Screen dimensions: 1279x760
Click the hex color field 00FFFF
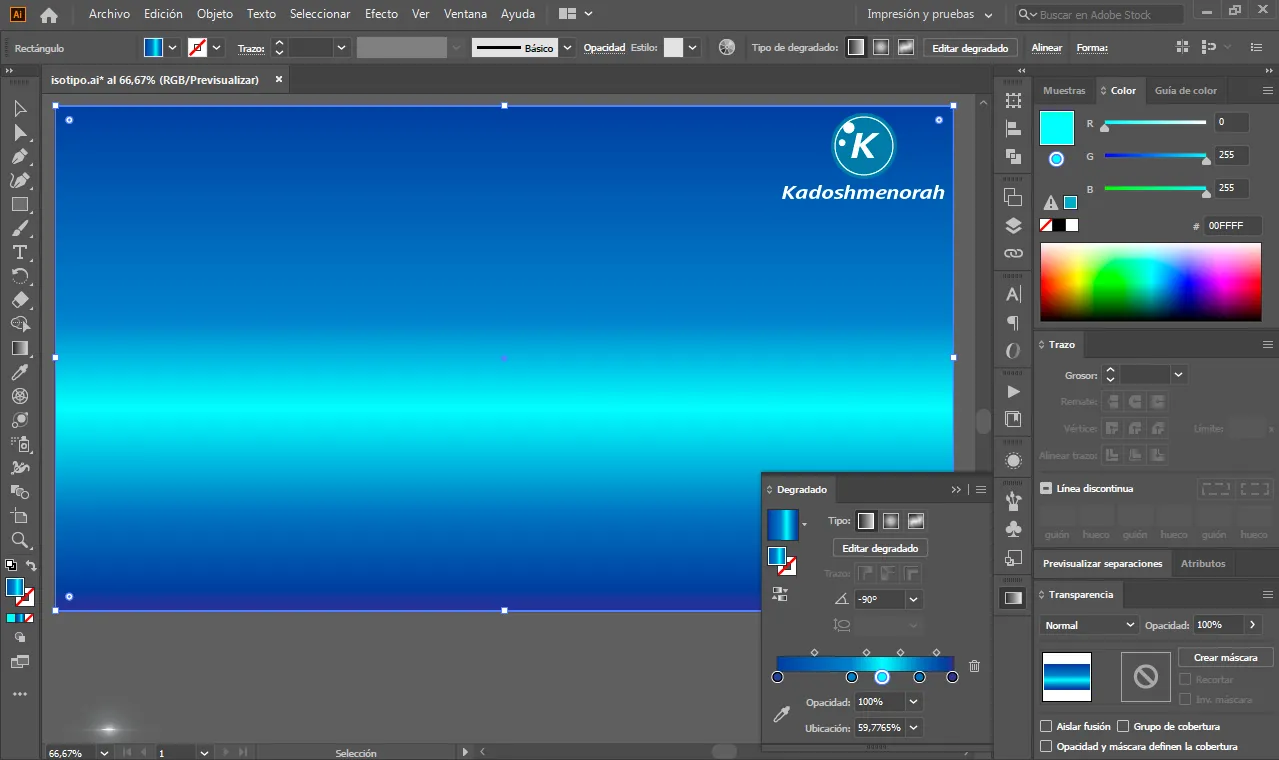click(1233, 226)
